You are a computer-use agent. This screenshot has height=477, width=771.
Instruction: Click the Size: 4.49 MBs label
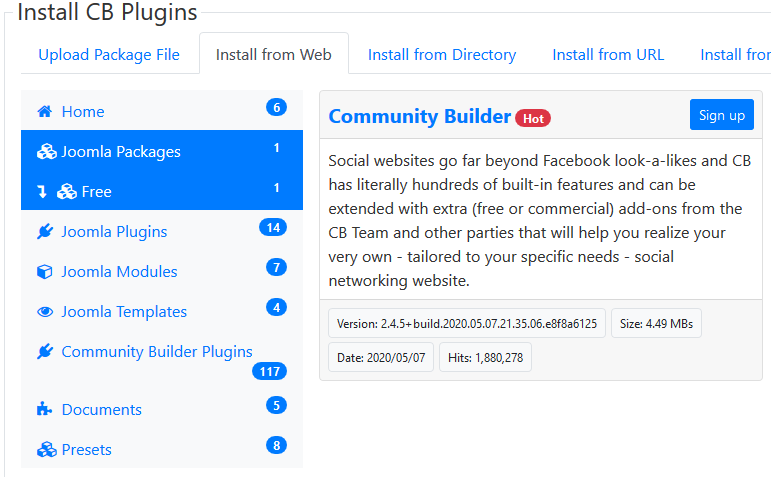click(656, 323)
